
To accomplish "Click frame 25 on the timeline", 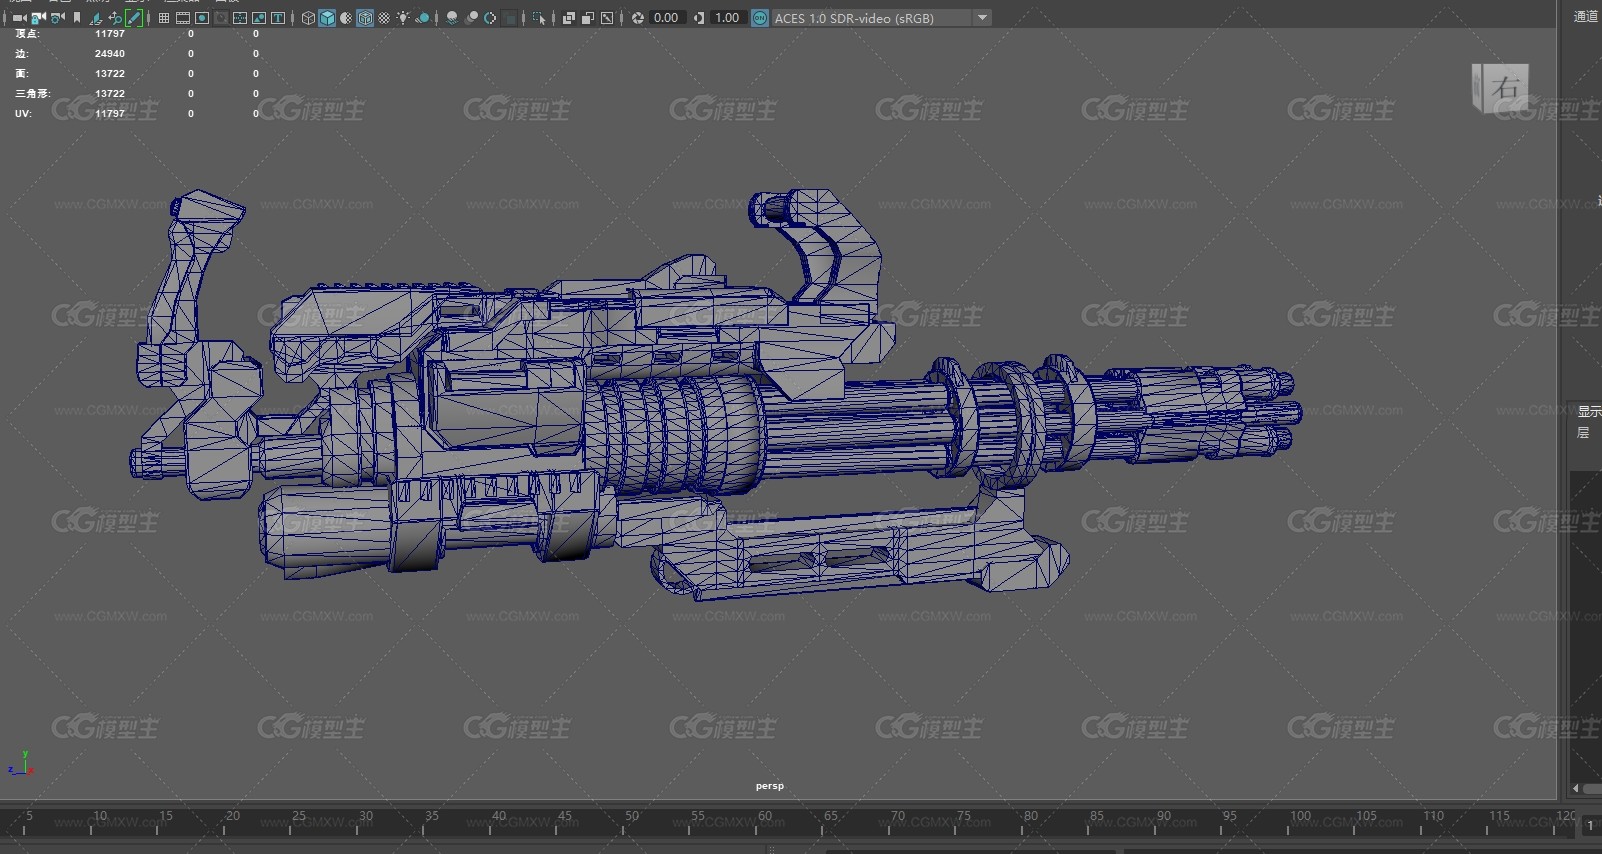I will [299, 815].
